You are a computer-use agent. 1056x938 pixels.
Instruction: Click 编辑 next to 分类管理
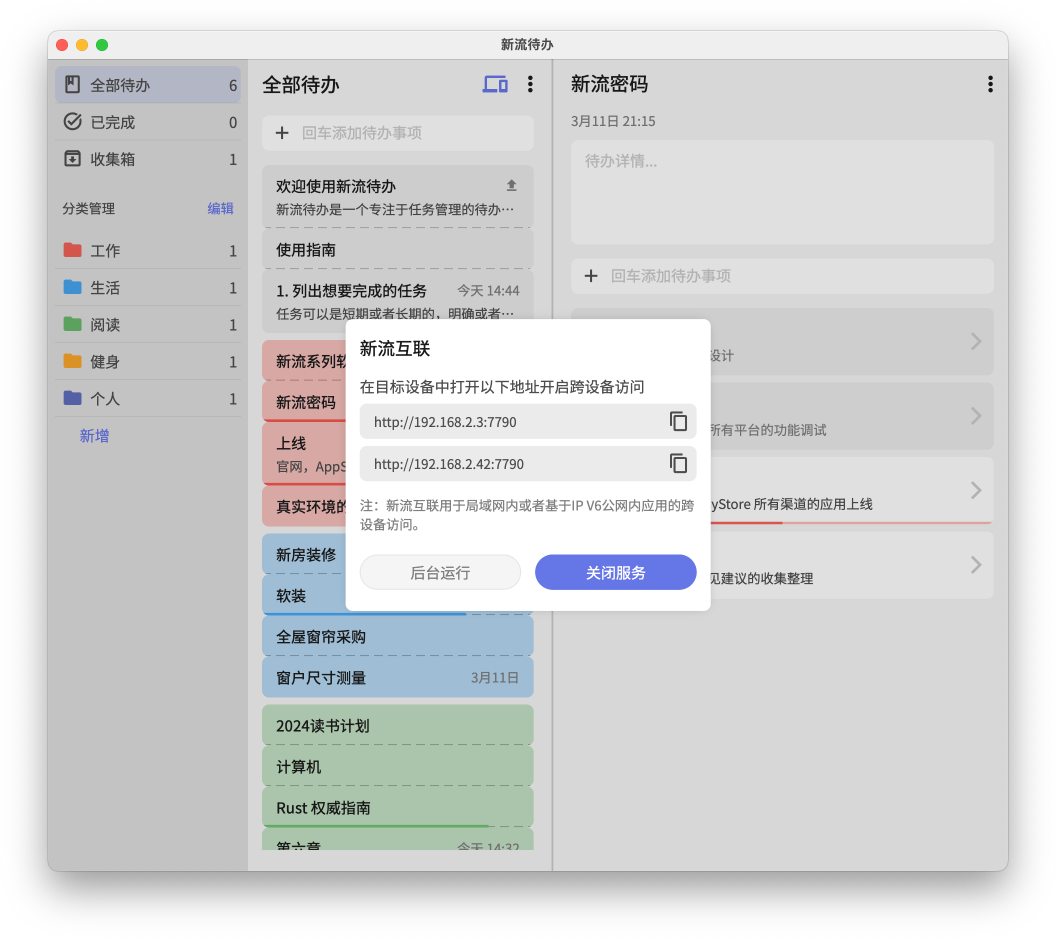(220, 208)
